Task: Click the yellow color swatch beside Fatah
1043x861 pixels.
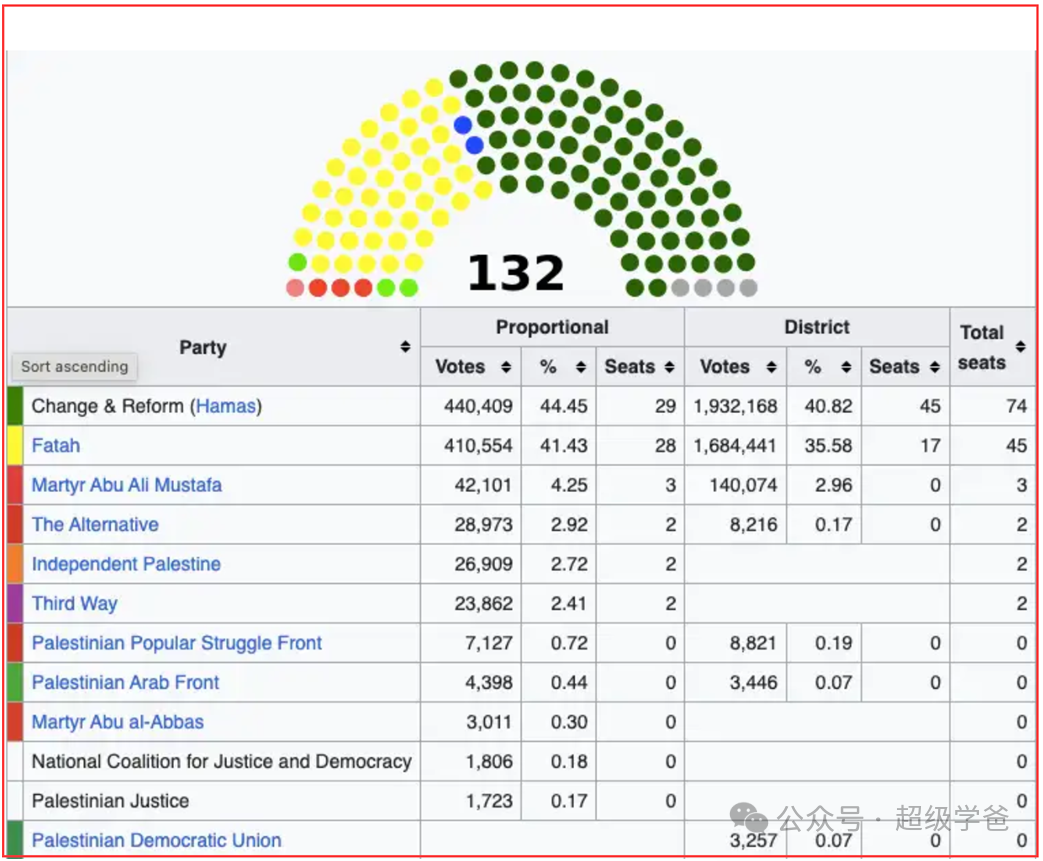Action: point(15,446)
